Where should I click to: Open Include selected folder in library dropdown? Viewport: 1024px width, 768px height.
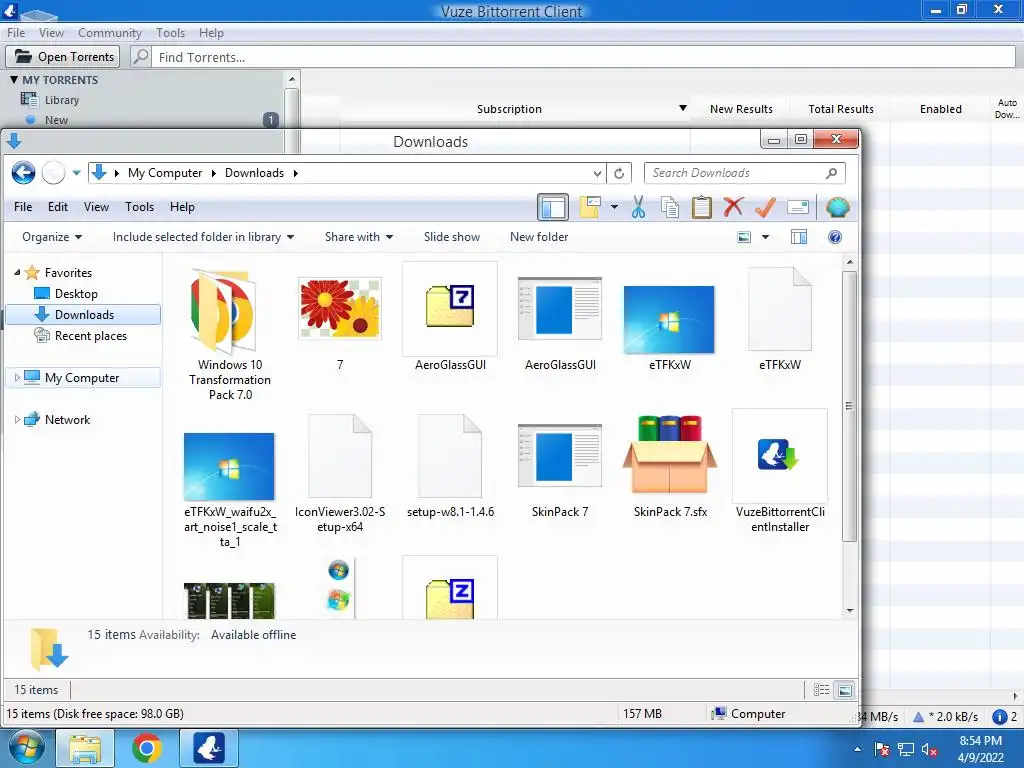click(x=203, y=237)
